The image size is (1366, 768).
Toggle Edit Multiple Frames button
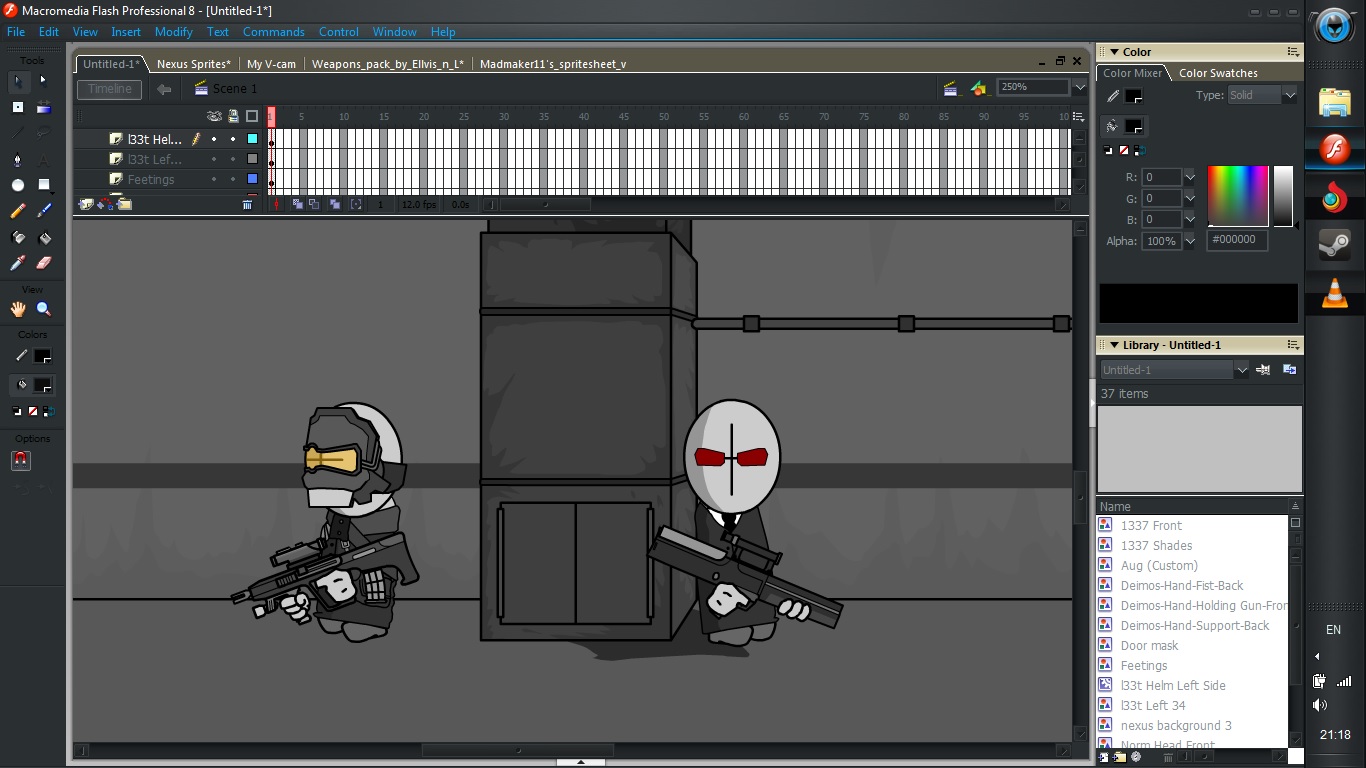coord(335,204)
